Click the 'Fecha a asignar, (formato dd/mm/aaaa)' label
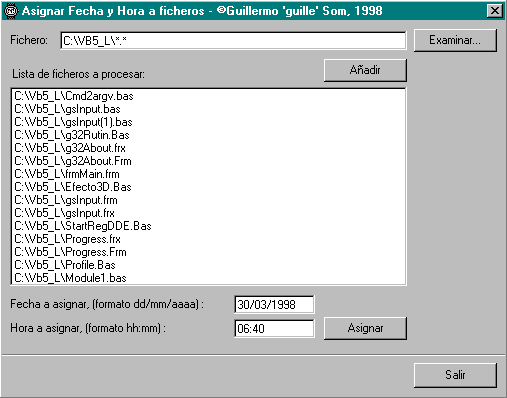This screenshot has height=398, width=507. click(x=107, y=304)
